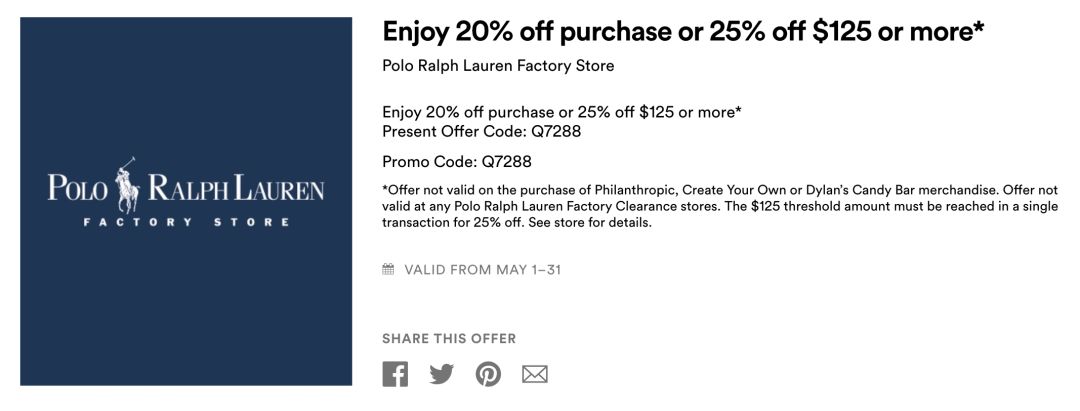
Task: Pin this offer on Pinterest
Action: (488, 374)
